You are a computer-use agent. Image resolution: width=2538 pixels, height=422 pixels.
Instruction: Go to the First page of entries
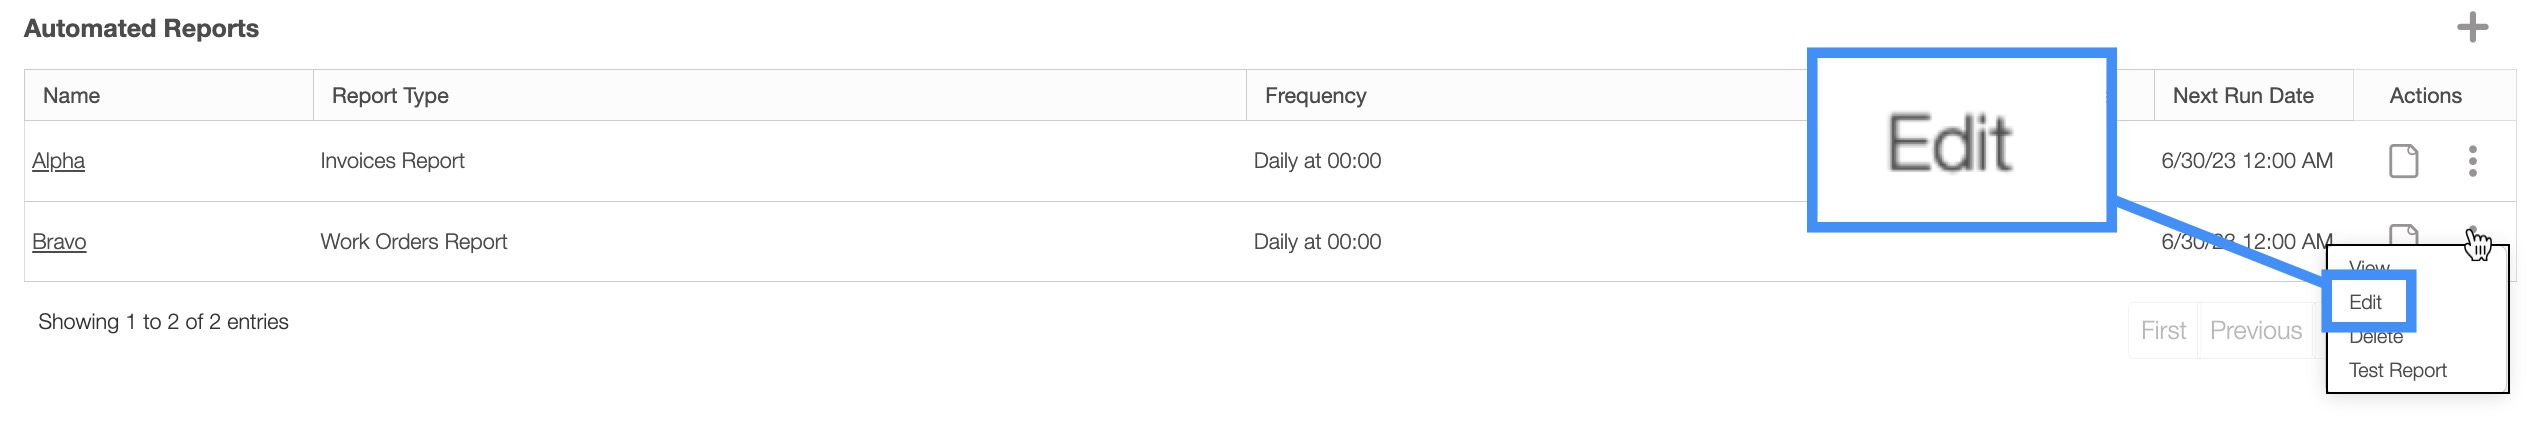(2163, 330)
